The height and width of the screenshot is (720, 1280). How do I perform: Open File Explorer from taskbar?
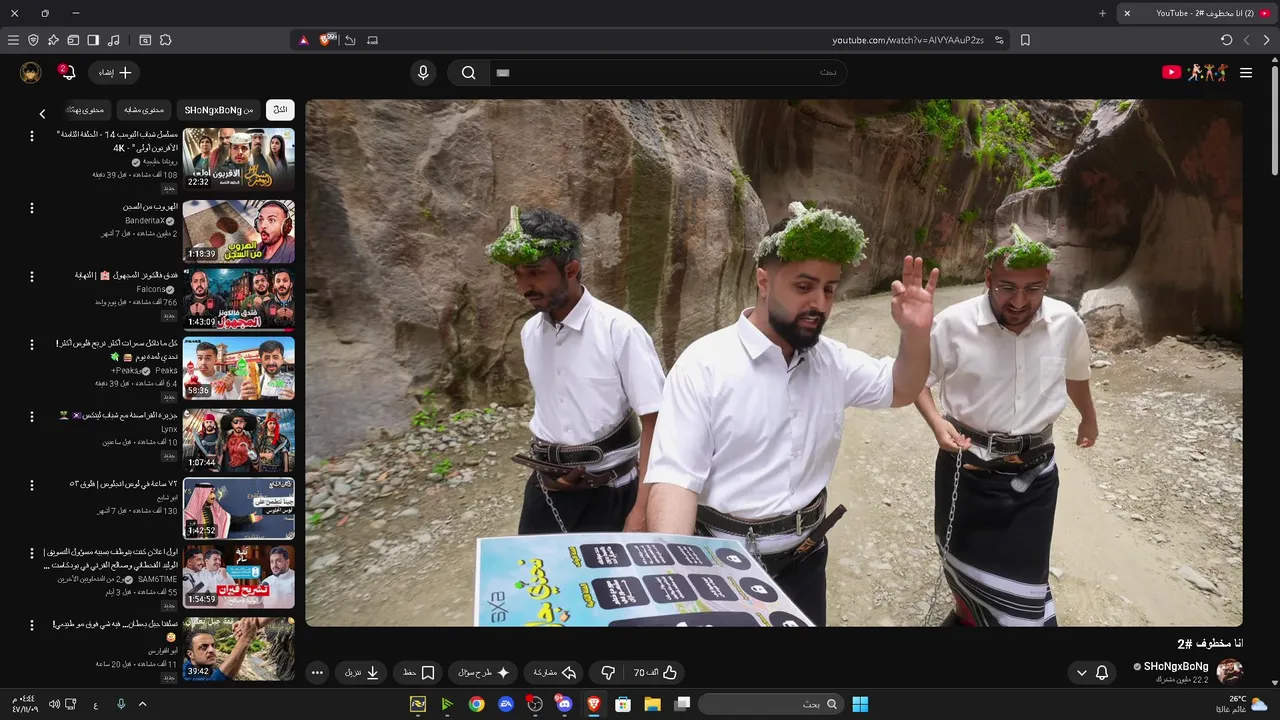653,704
